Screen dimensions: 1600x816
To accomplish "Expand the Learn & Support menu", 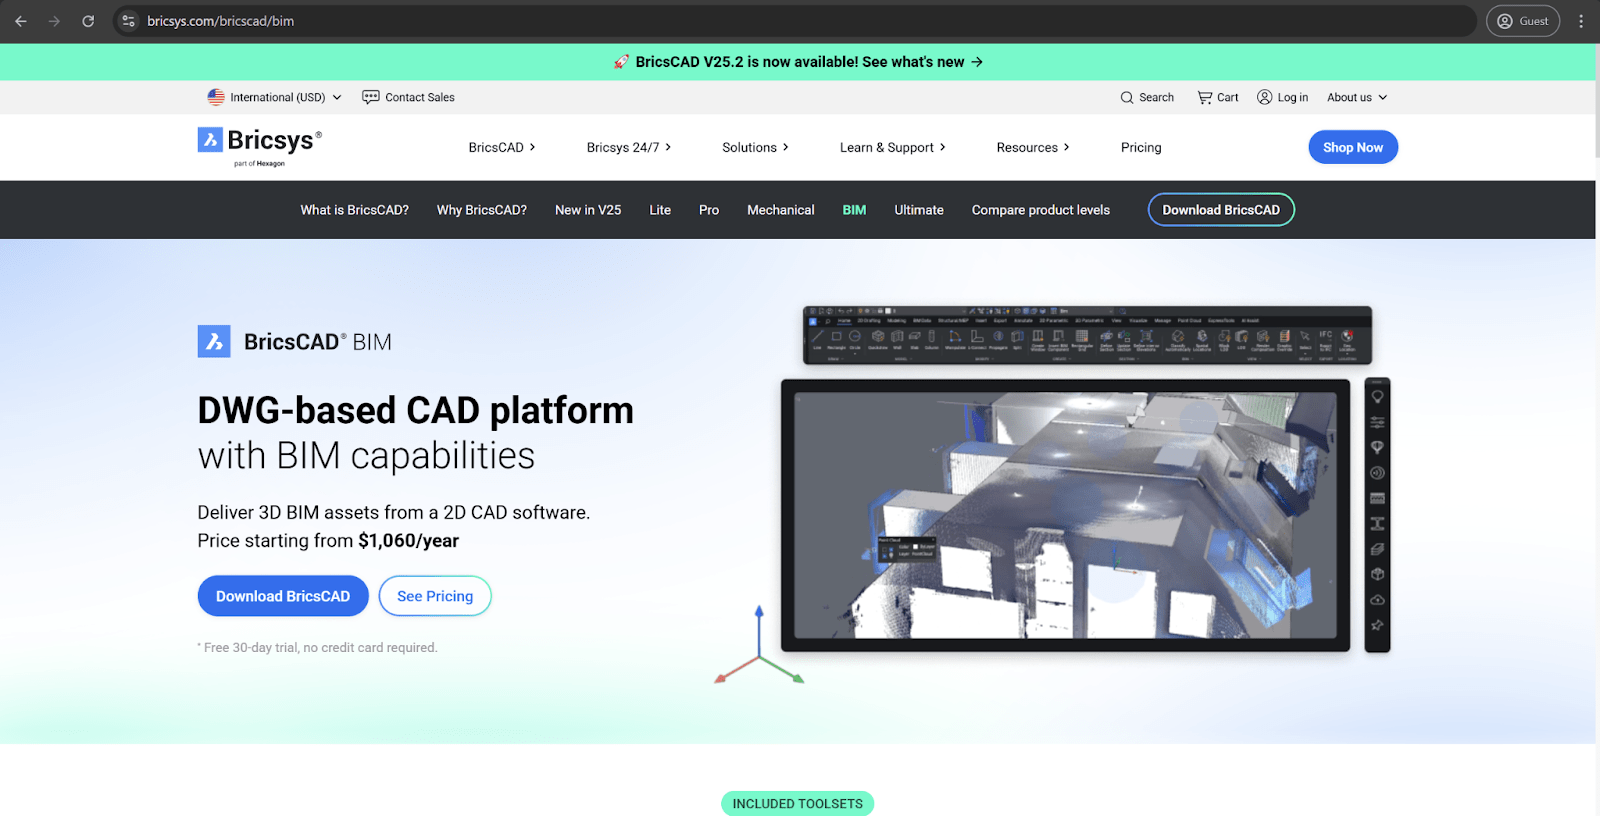I will [893, 147].
